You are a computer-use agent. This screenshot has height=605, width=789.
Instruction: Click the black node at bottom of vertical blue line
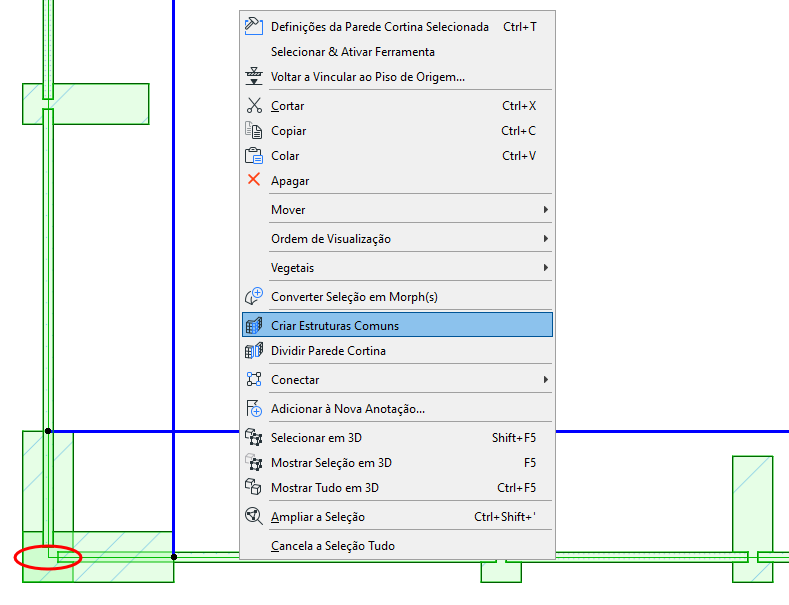[174, 557]
